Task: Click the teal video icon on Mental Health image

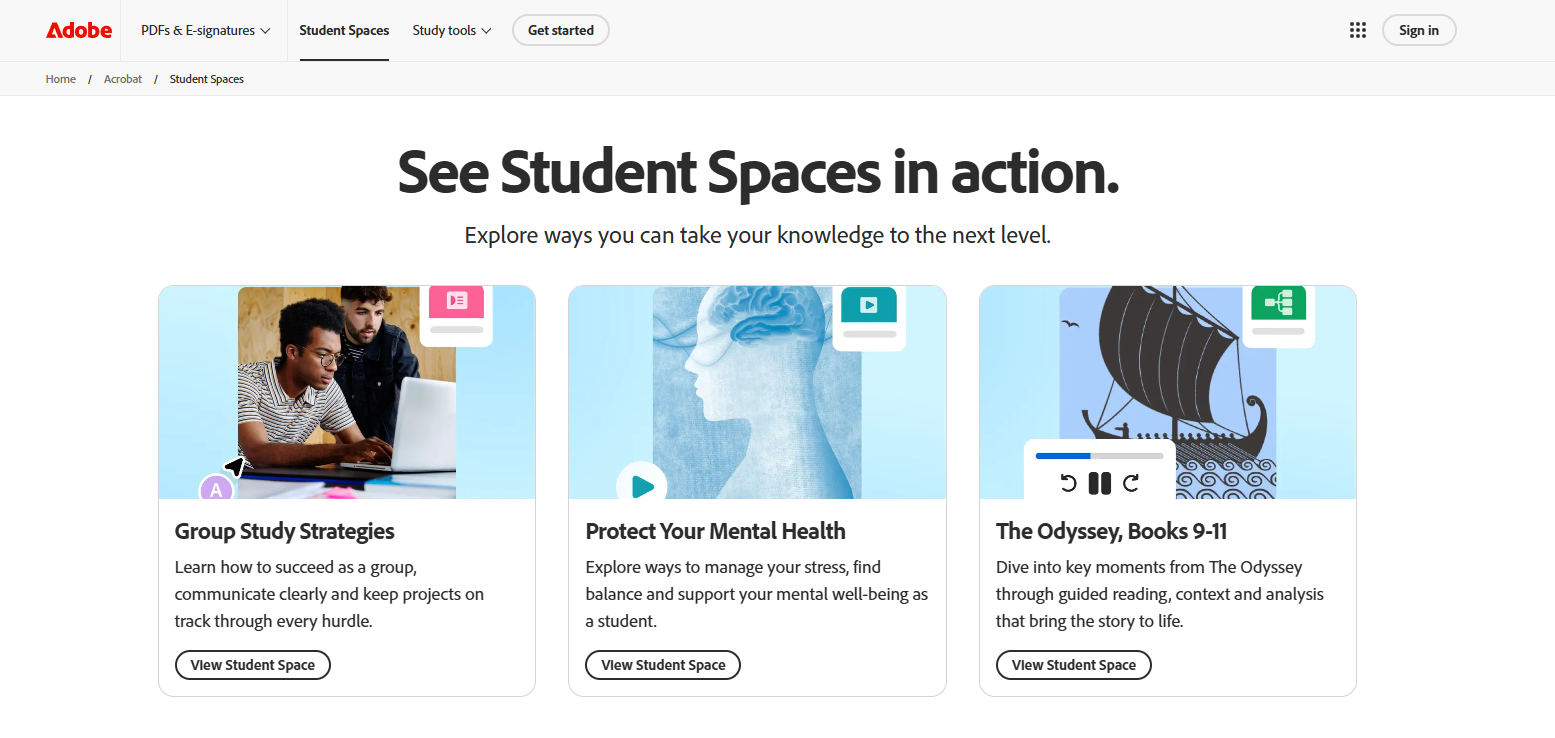Action: tap(869, 305)
